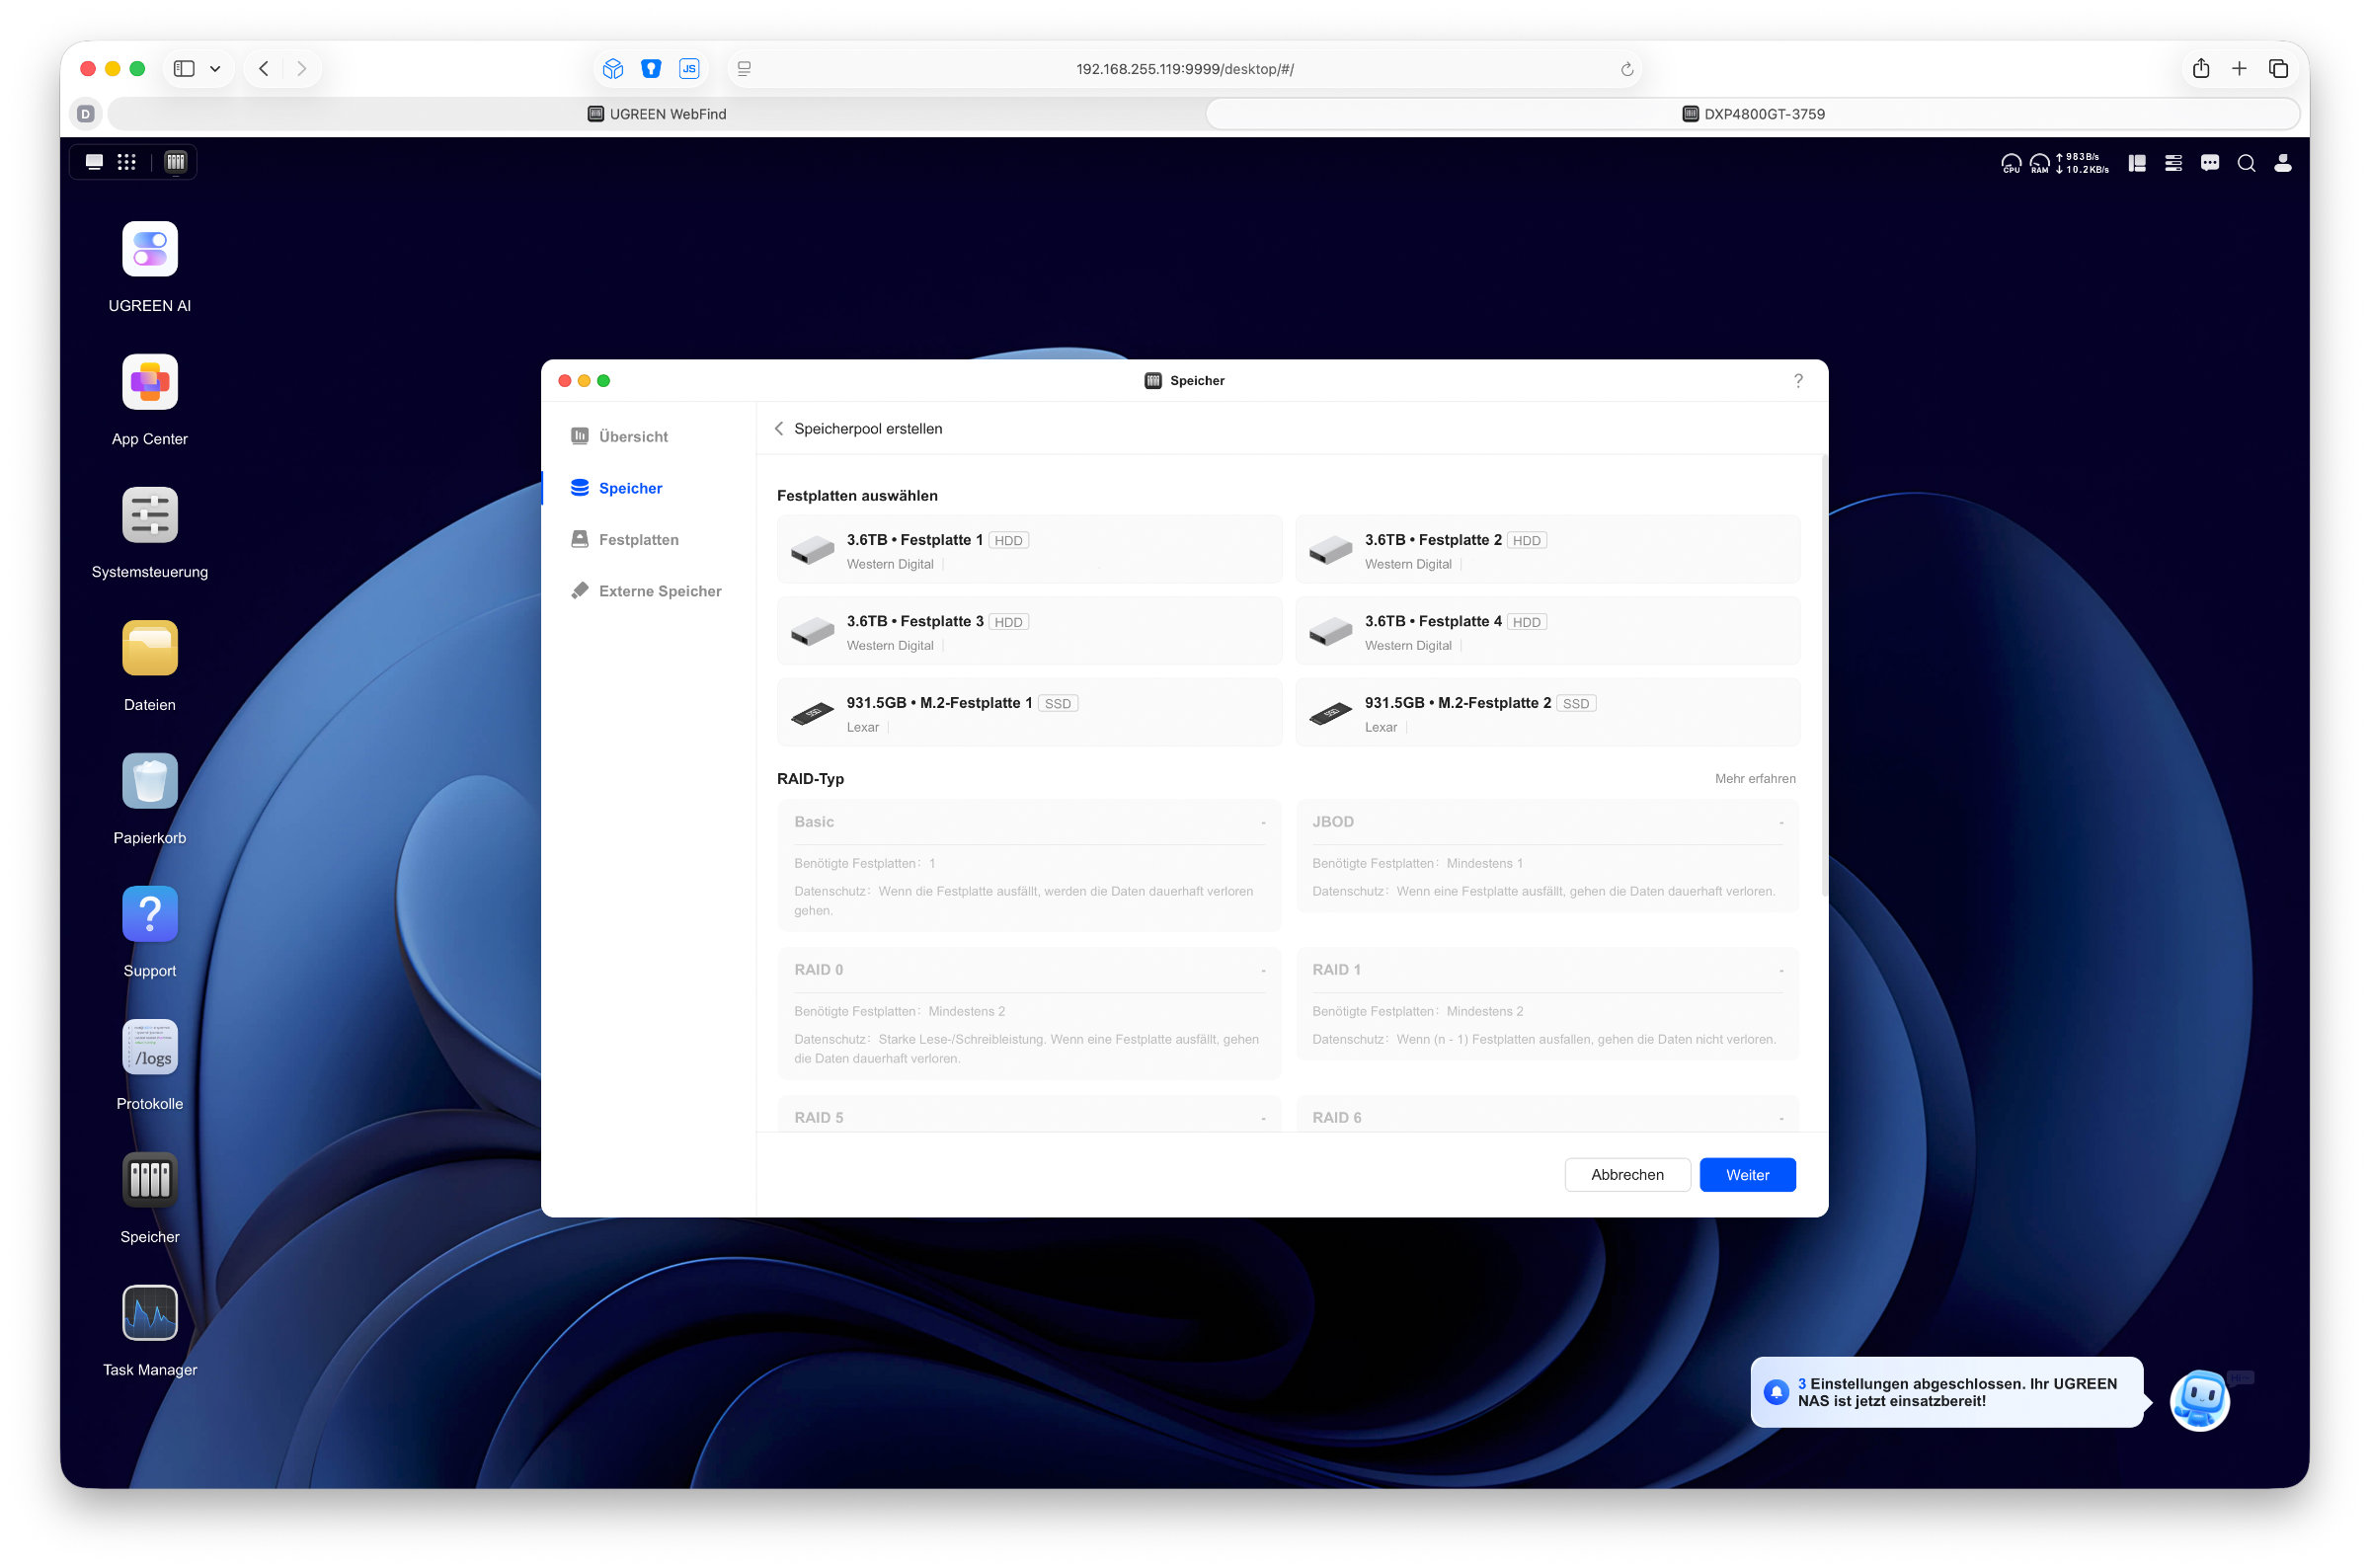Open Safari page reader icon

(744, 69)
